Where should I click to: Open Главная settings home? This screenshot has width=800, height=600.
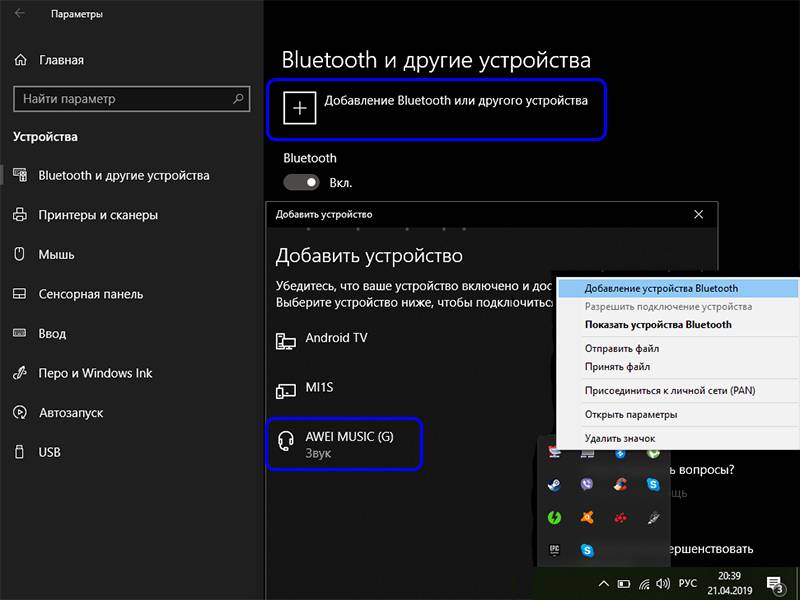click(x=61, y=60)
